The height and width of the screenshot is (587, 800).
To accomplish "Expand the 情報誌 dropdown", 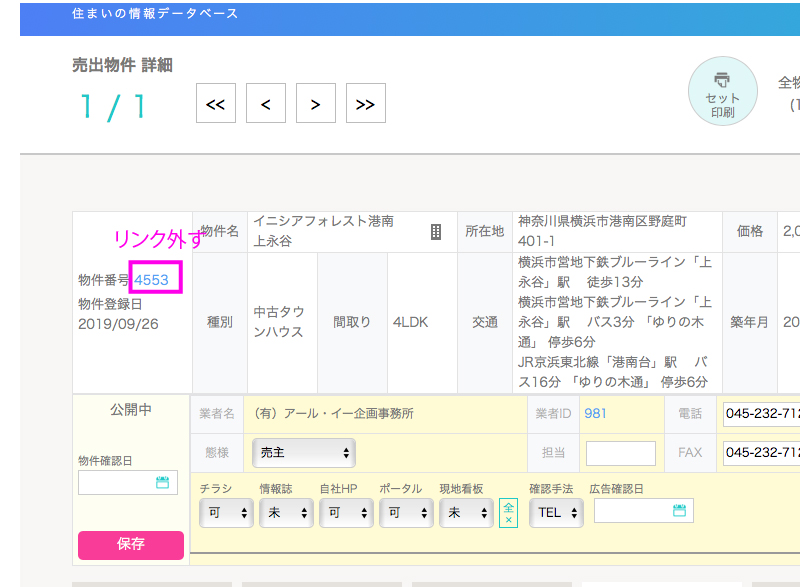I will 286,513.
